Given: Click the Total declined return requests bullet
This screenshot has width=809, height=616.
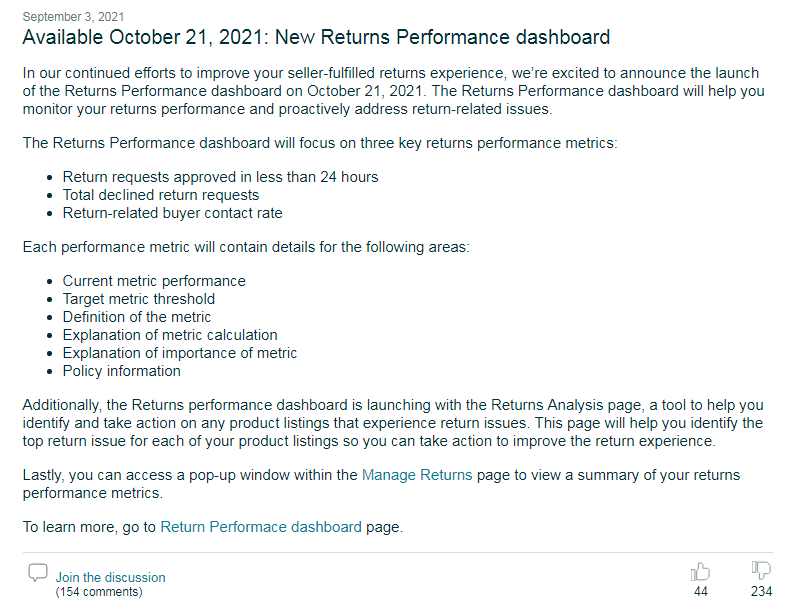Looking at the screenshot, I should pos(161,195).
